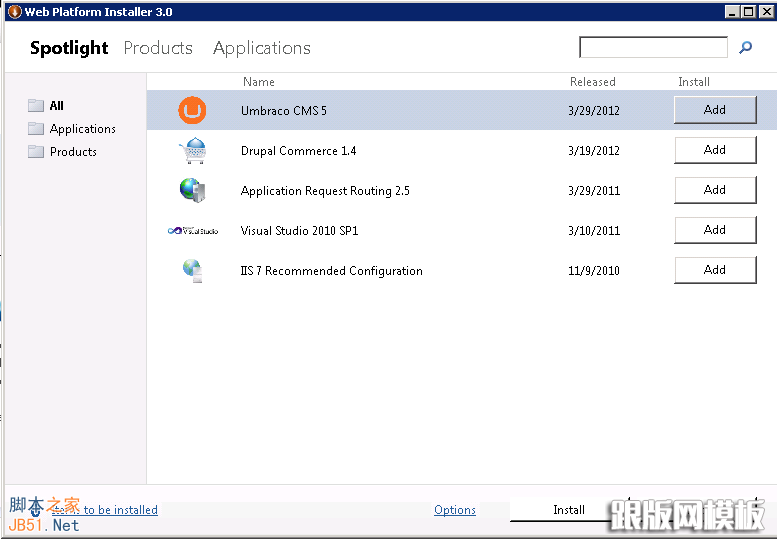Screen dimensions: 777x539
Task: Select the Products category in sidebar
Action: click(x=73, y=152)
